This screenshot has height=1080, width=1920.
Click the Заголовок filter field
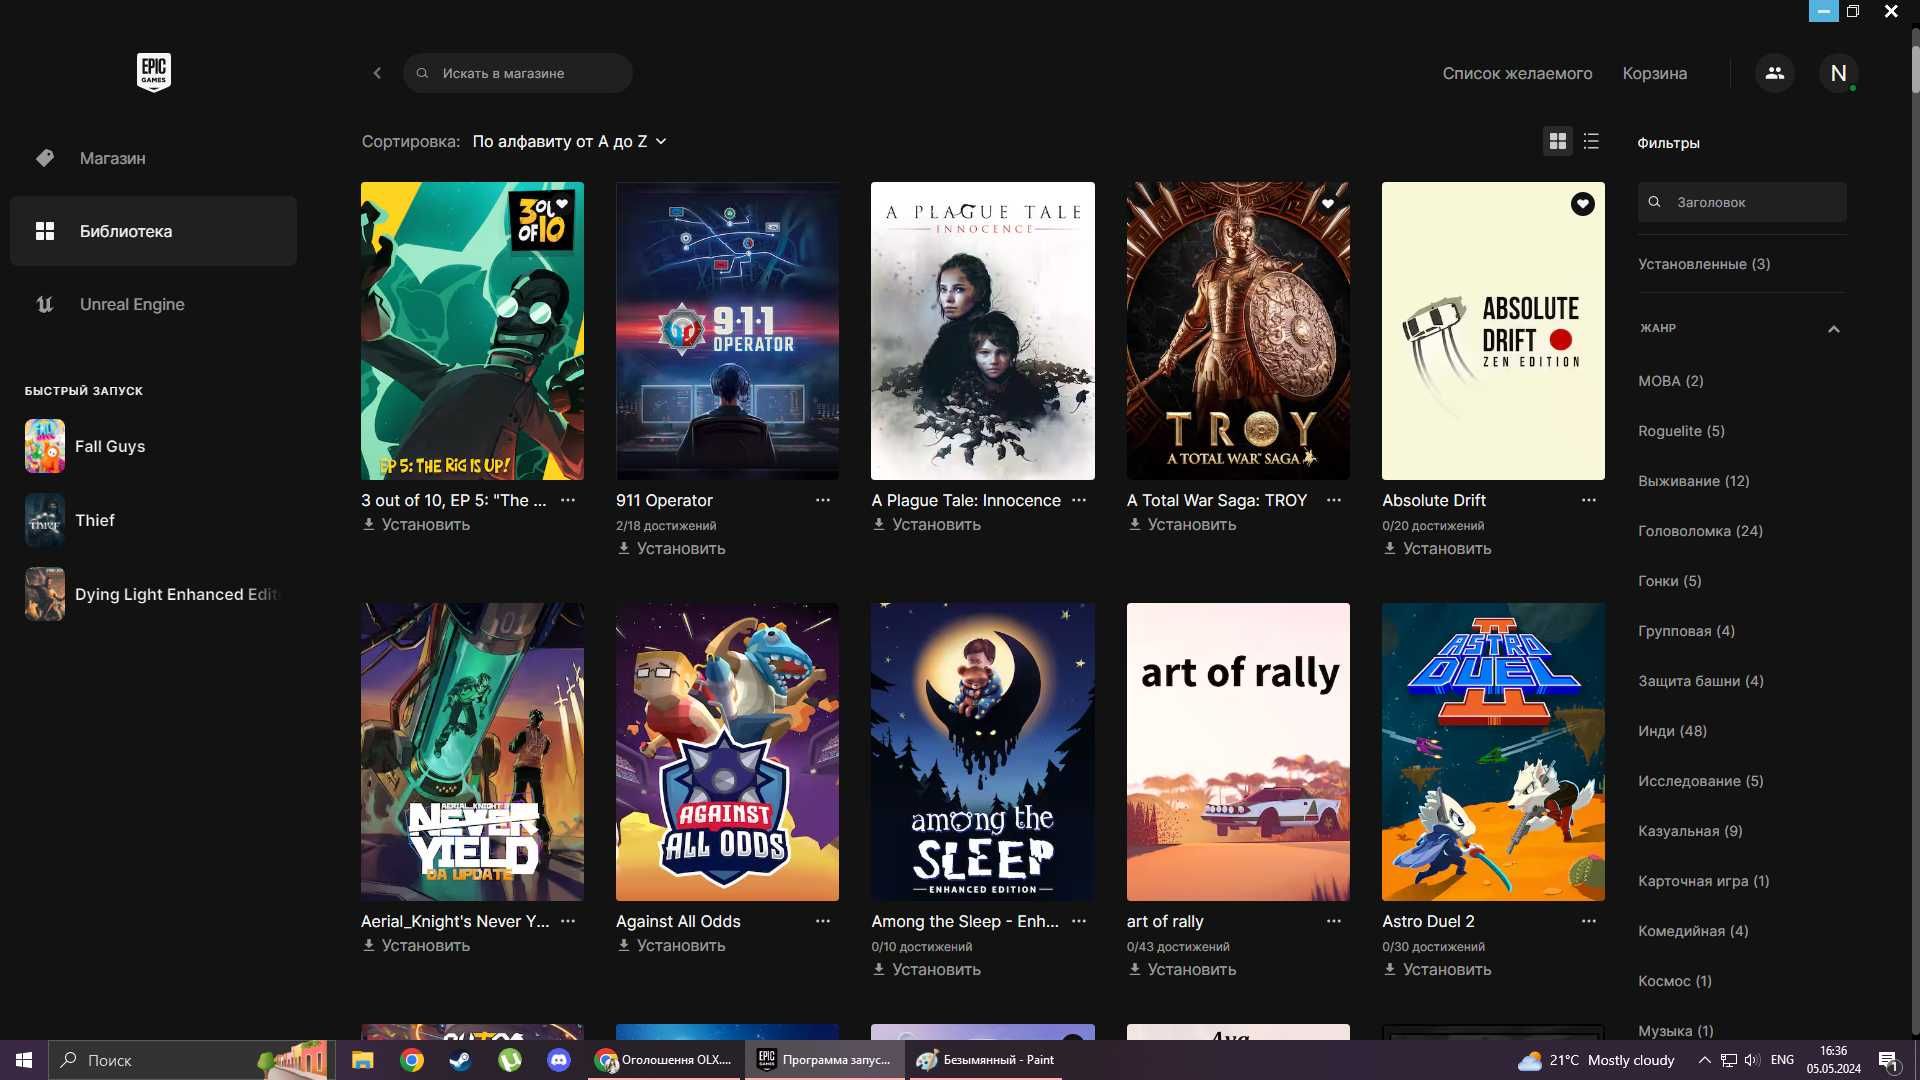click(x=1741, y=202)
